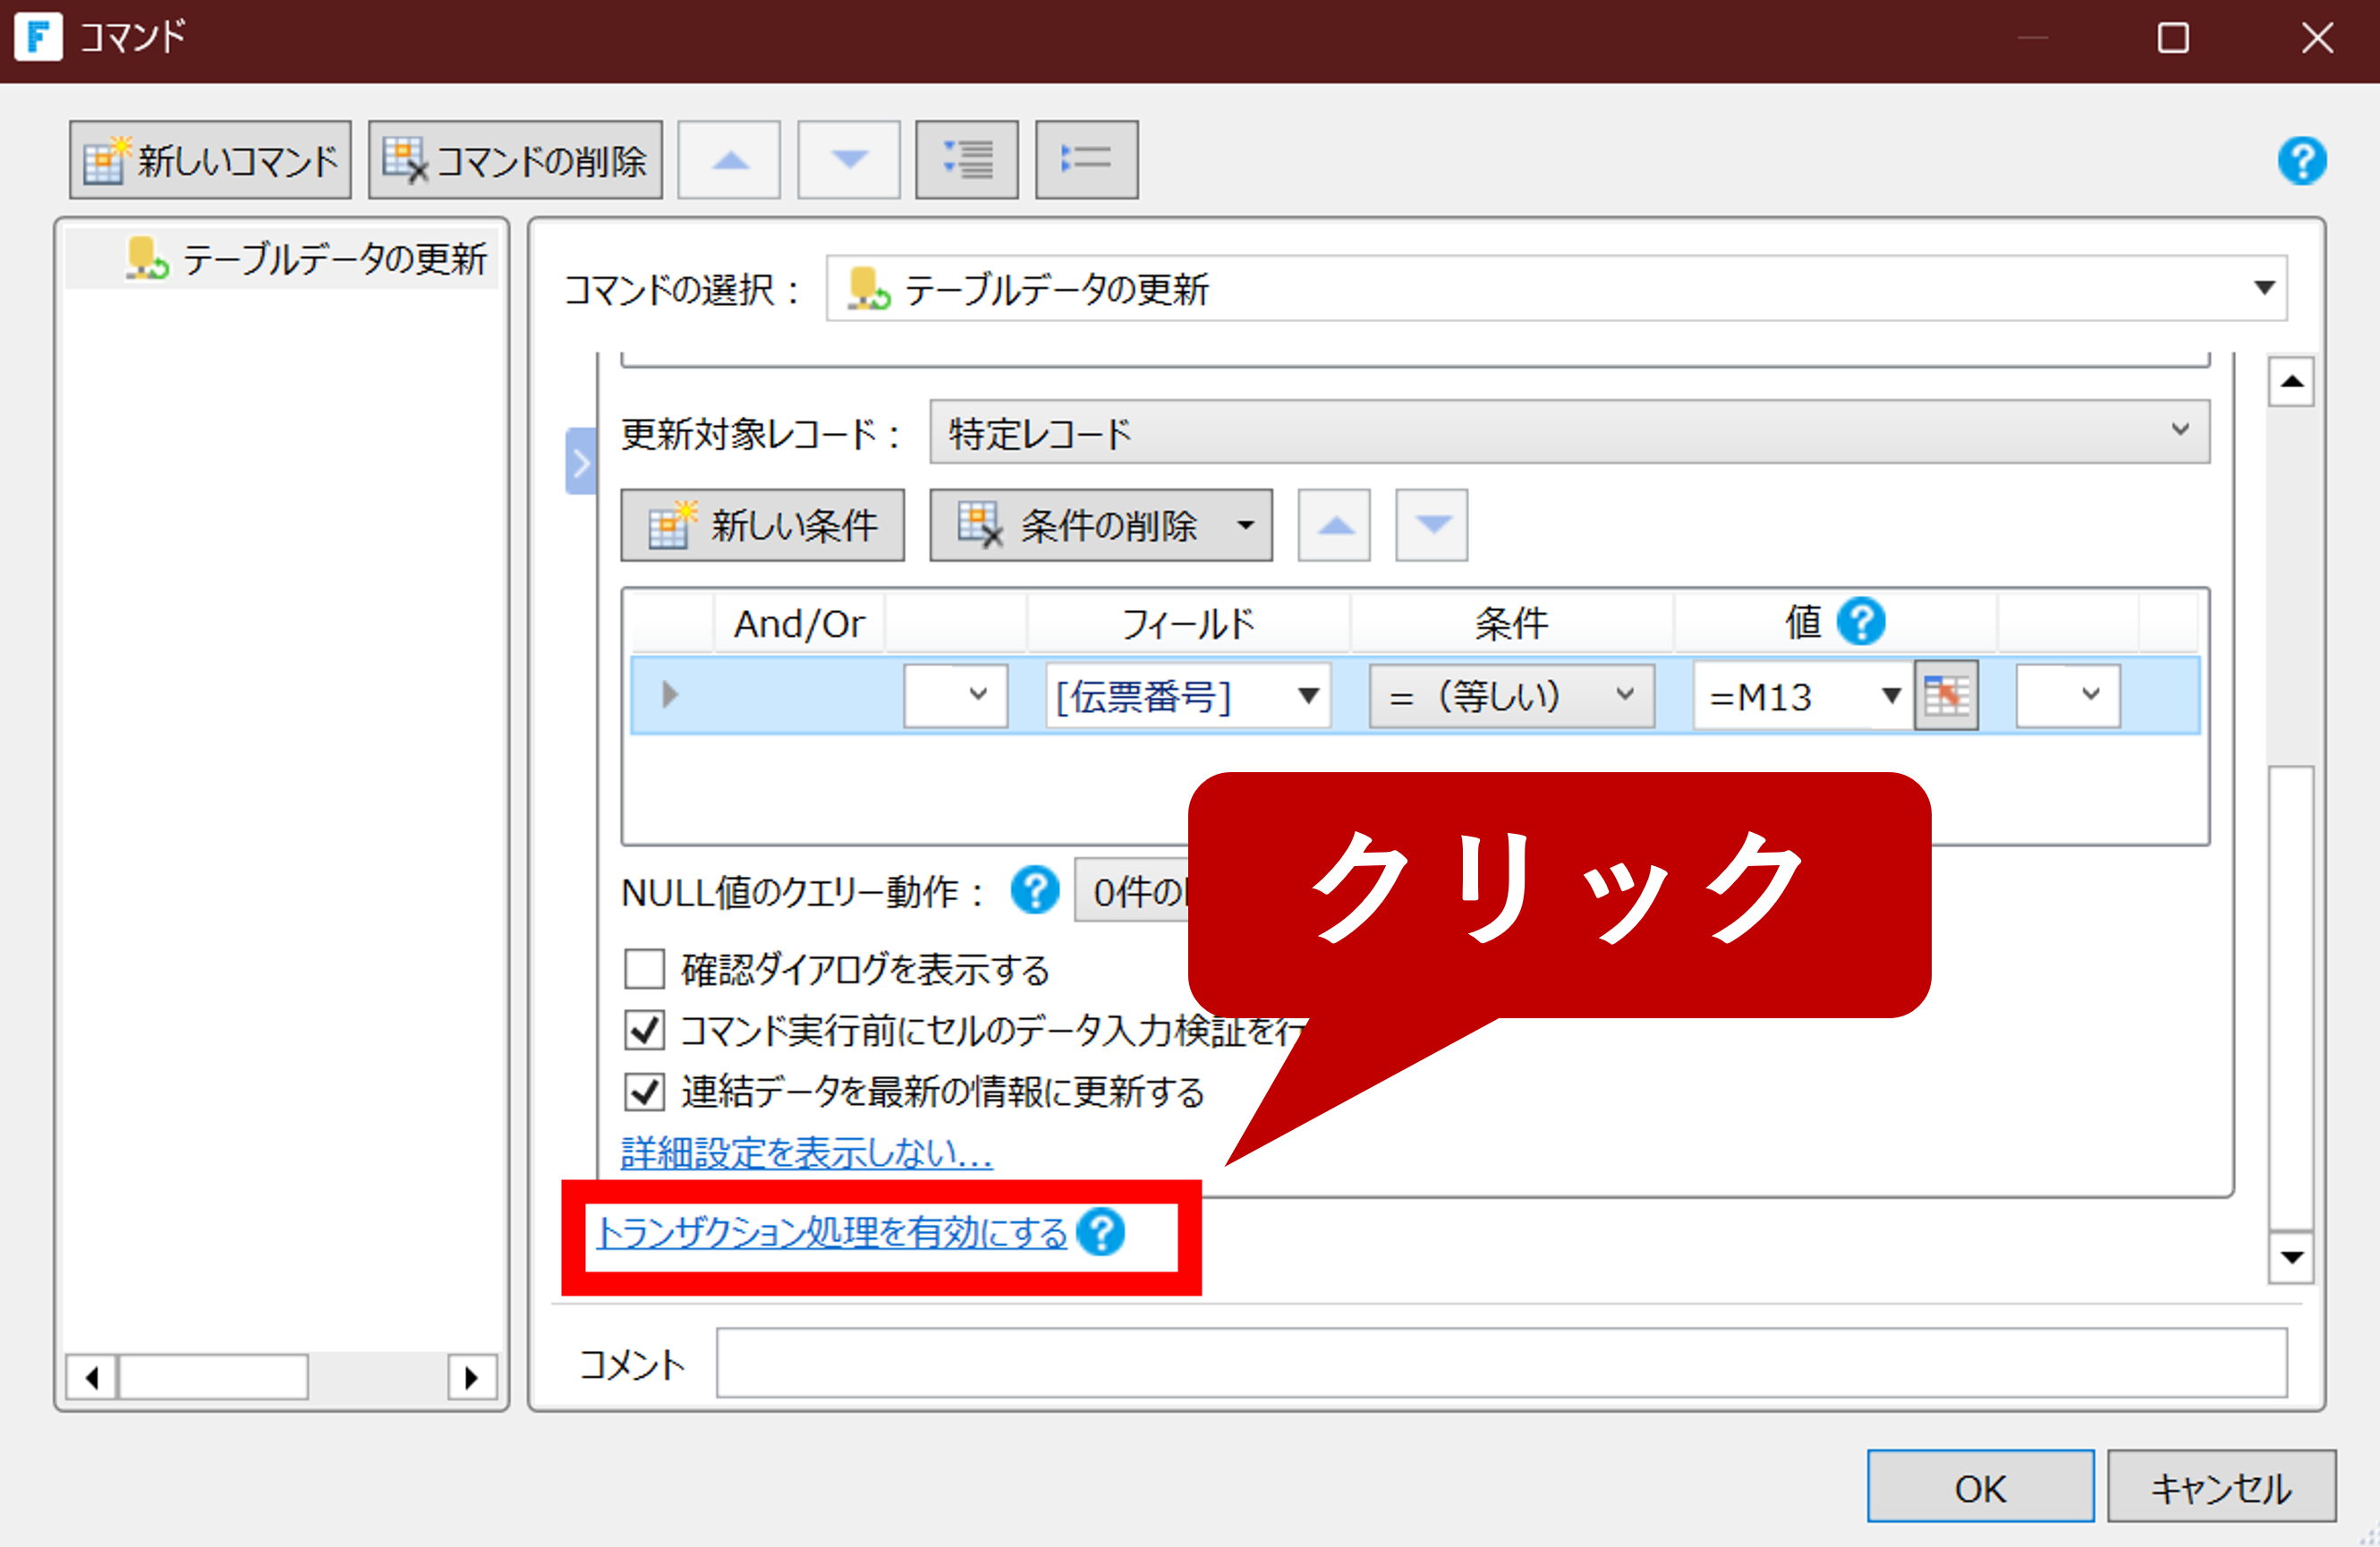Viewport: 2380px width, 1547px height.
Task: Uncheck コマンド実行前にセルのデータ入力検証 checkbox
Action: 644,1030
